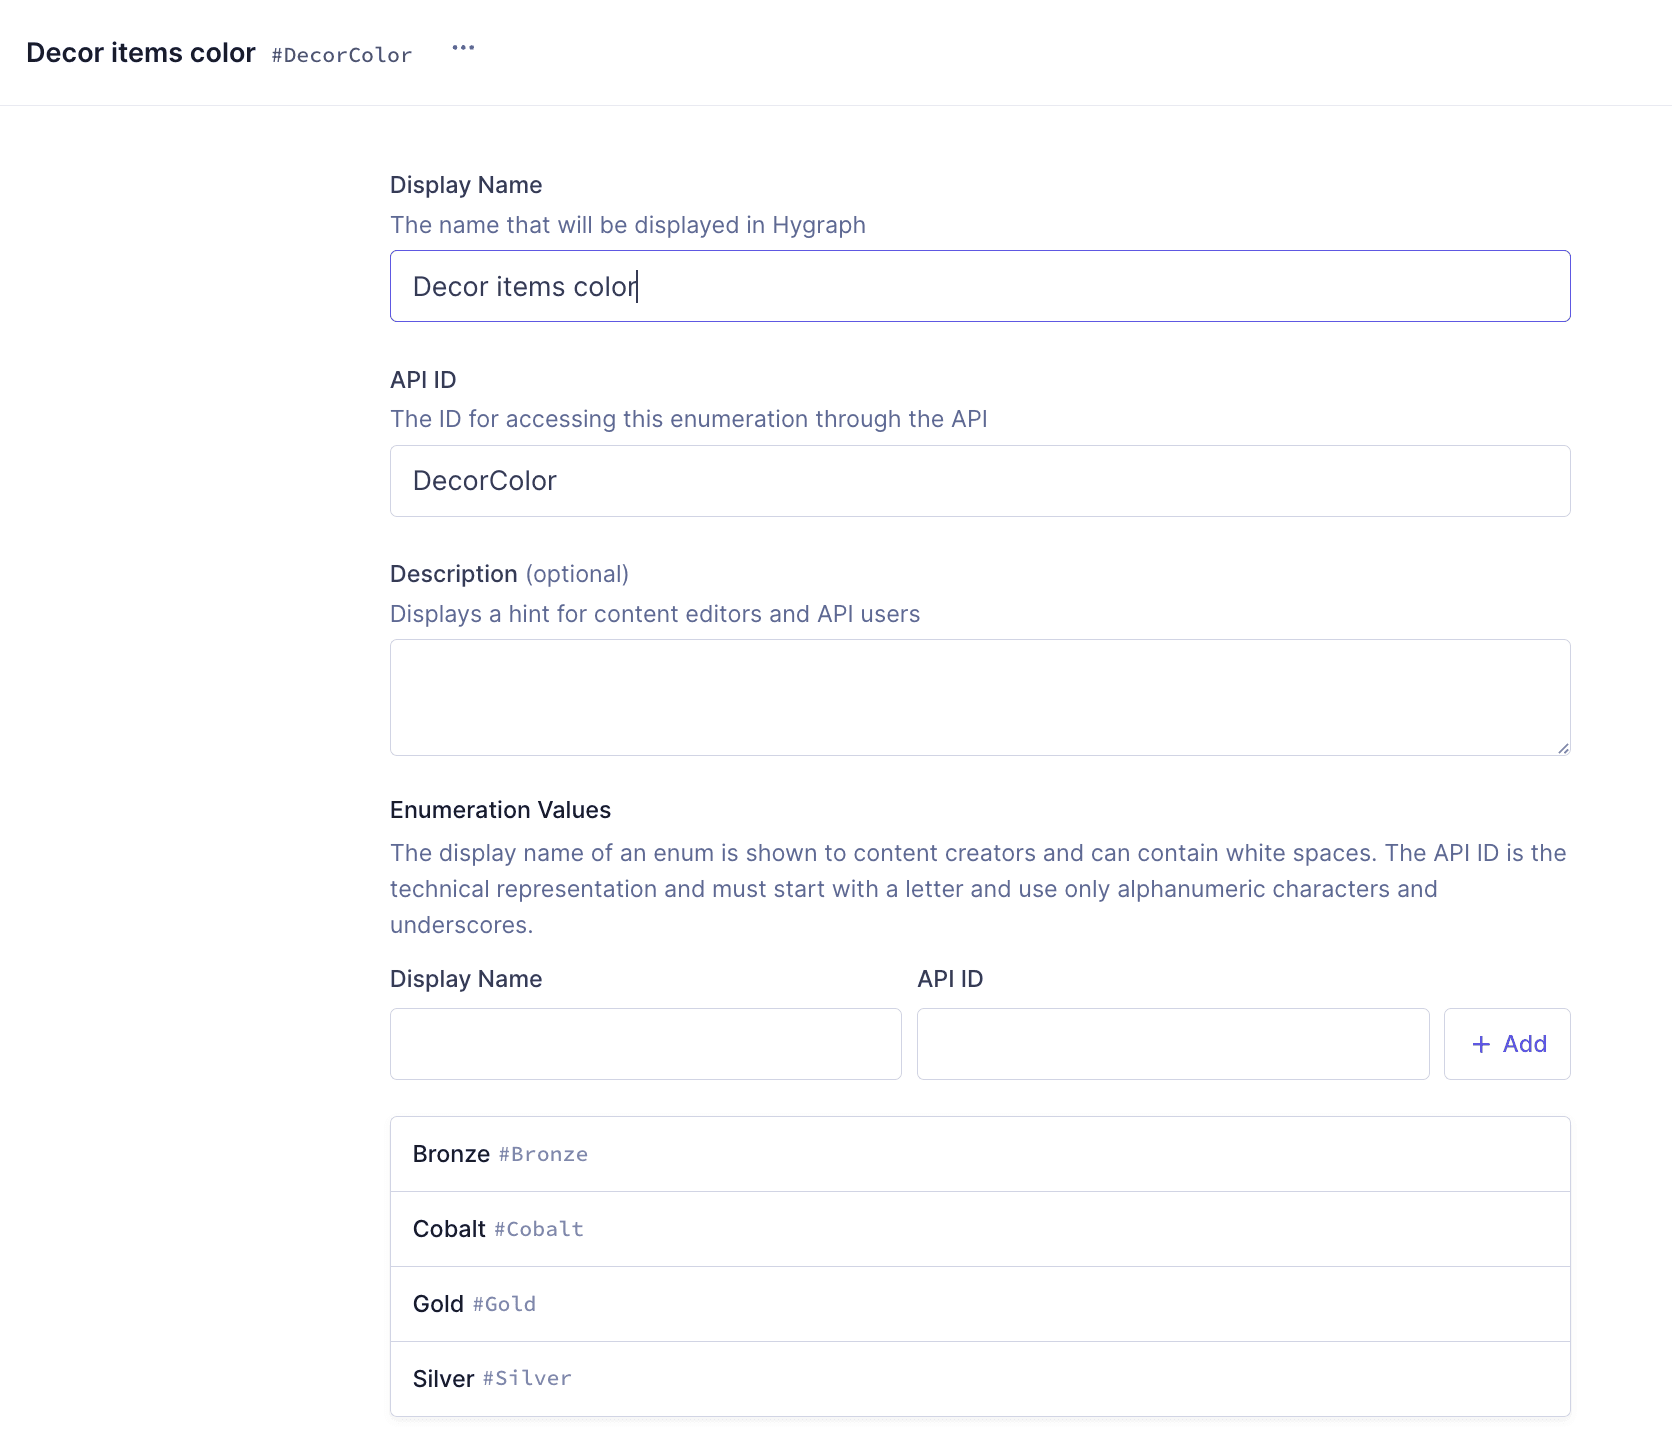Select the Bronze enumeration value row
The height and width of the screenshot is (1436, 1672).
[x=979, y=1154]
